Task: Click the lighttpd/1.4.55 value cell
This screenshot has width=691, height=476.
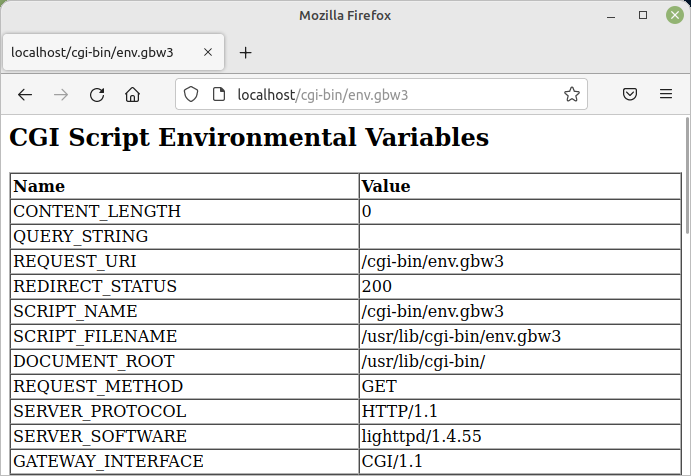Action: click(x=414, y=436)
